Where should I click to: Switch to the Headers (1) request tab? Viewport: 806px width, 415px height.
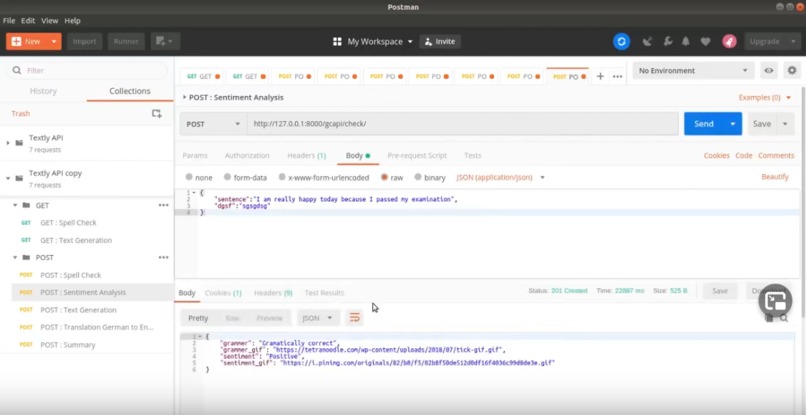click(306, 155)
